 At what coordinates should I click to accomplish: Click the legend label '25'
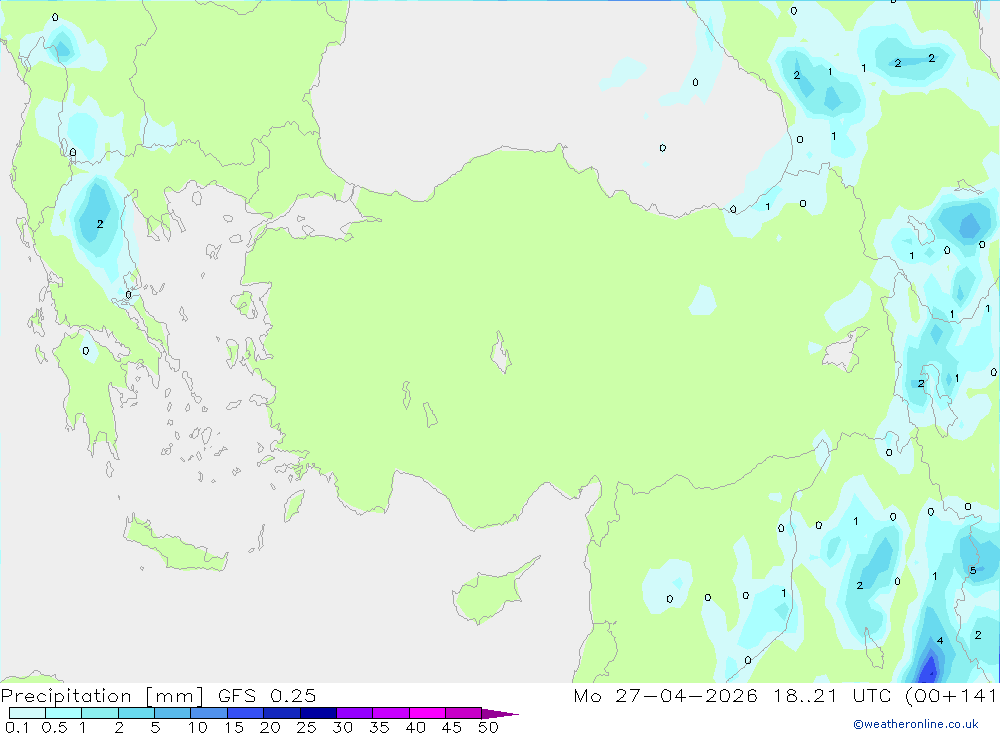point(307,727)
